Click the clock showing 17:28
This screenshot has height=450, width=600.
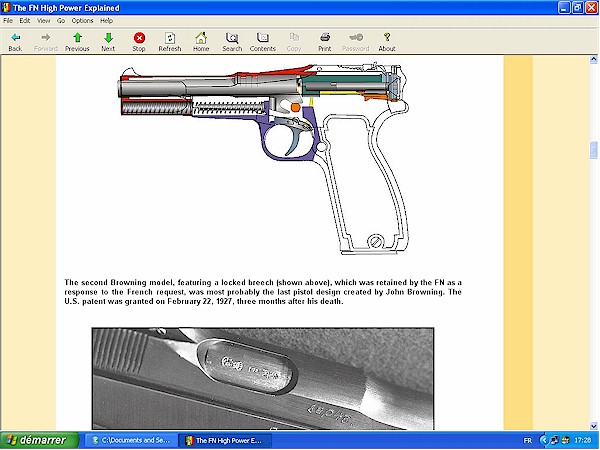coord(582,441)
